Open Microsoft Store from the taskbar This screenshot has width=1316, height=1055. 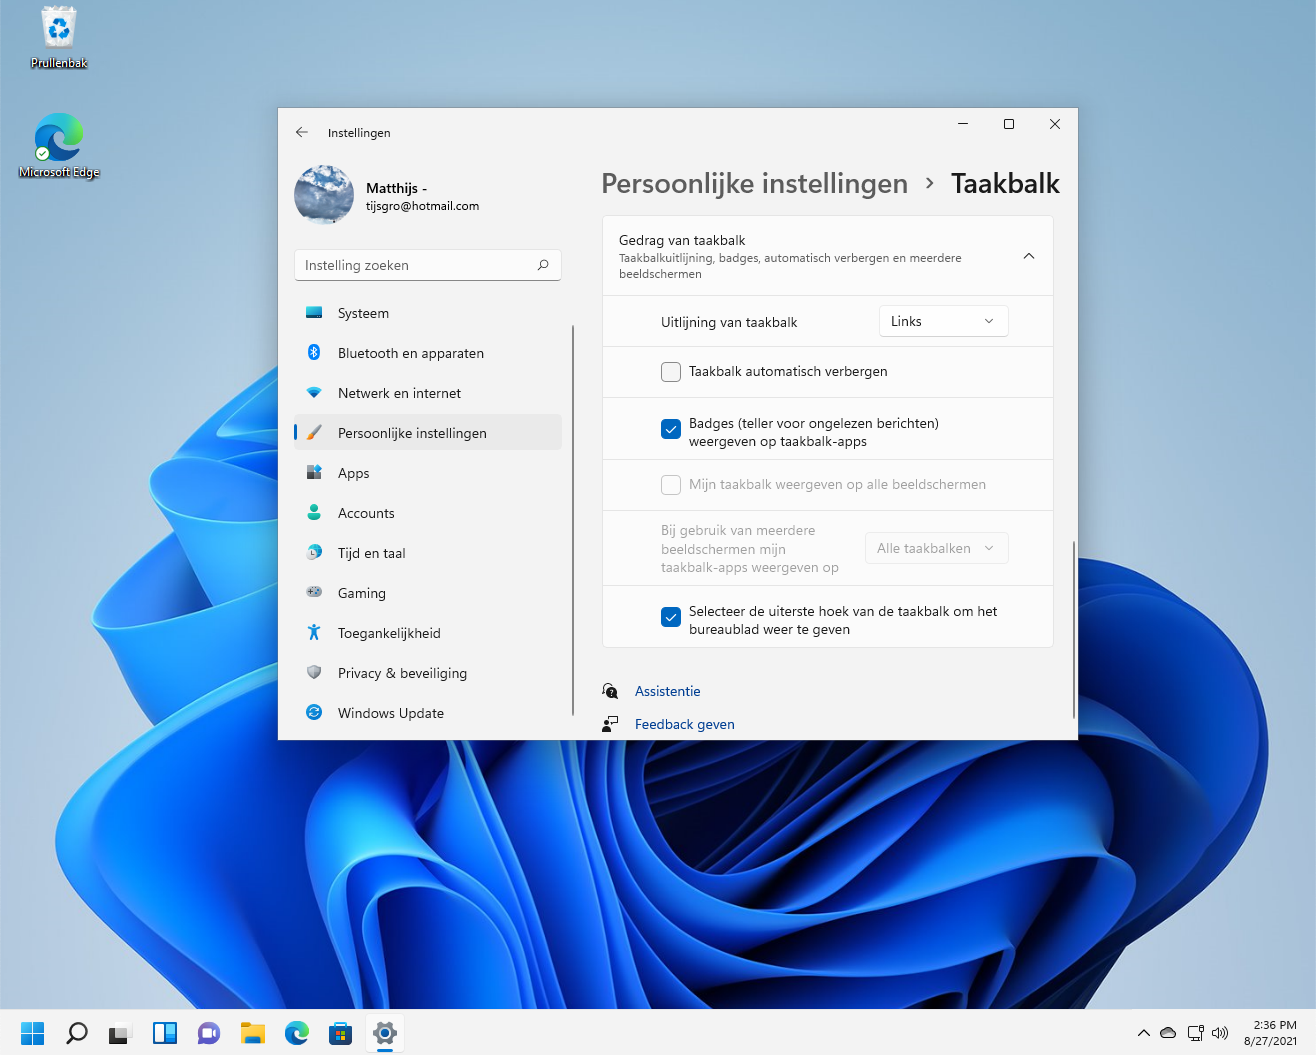(341, 1033)
